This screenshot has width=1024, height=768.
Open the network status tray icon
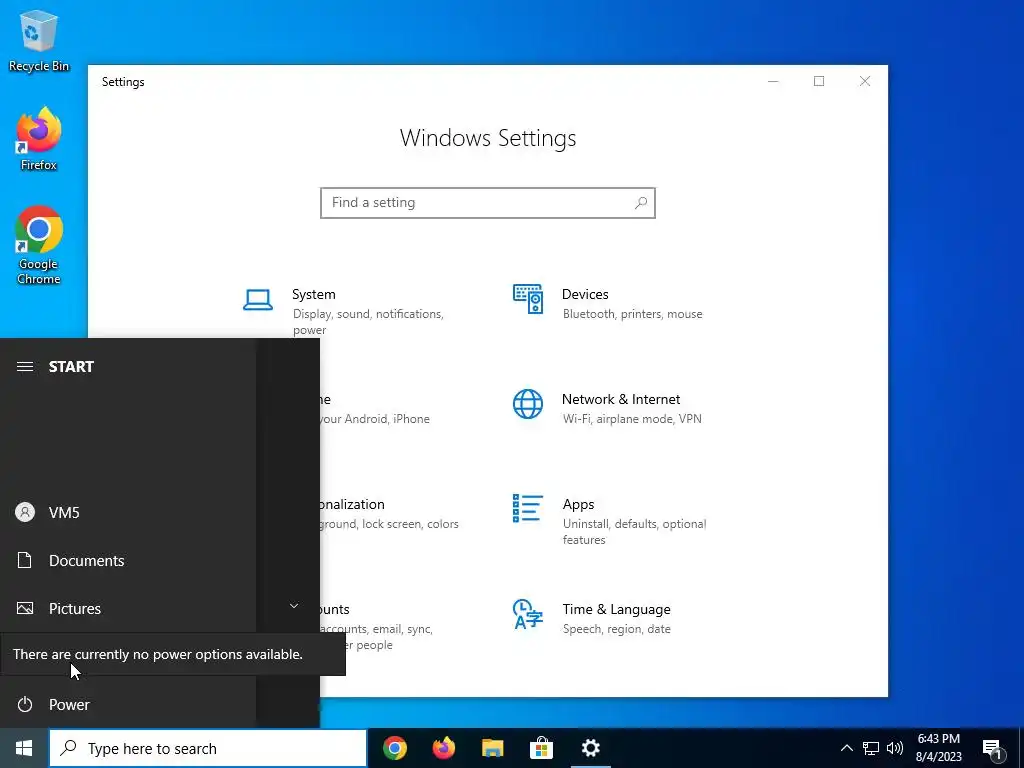(x=871, y=748)
